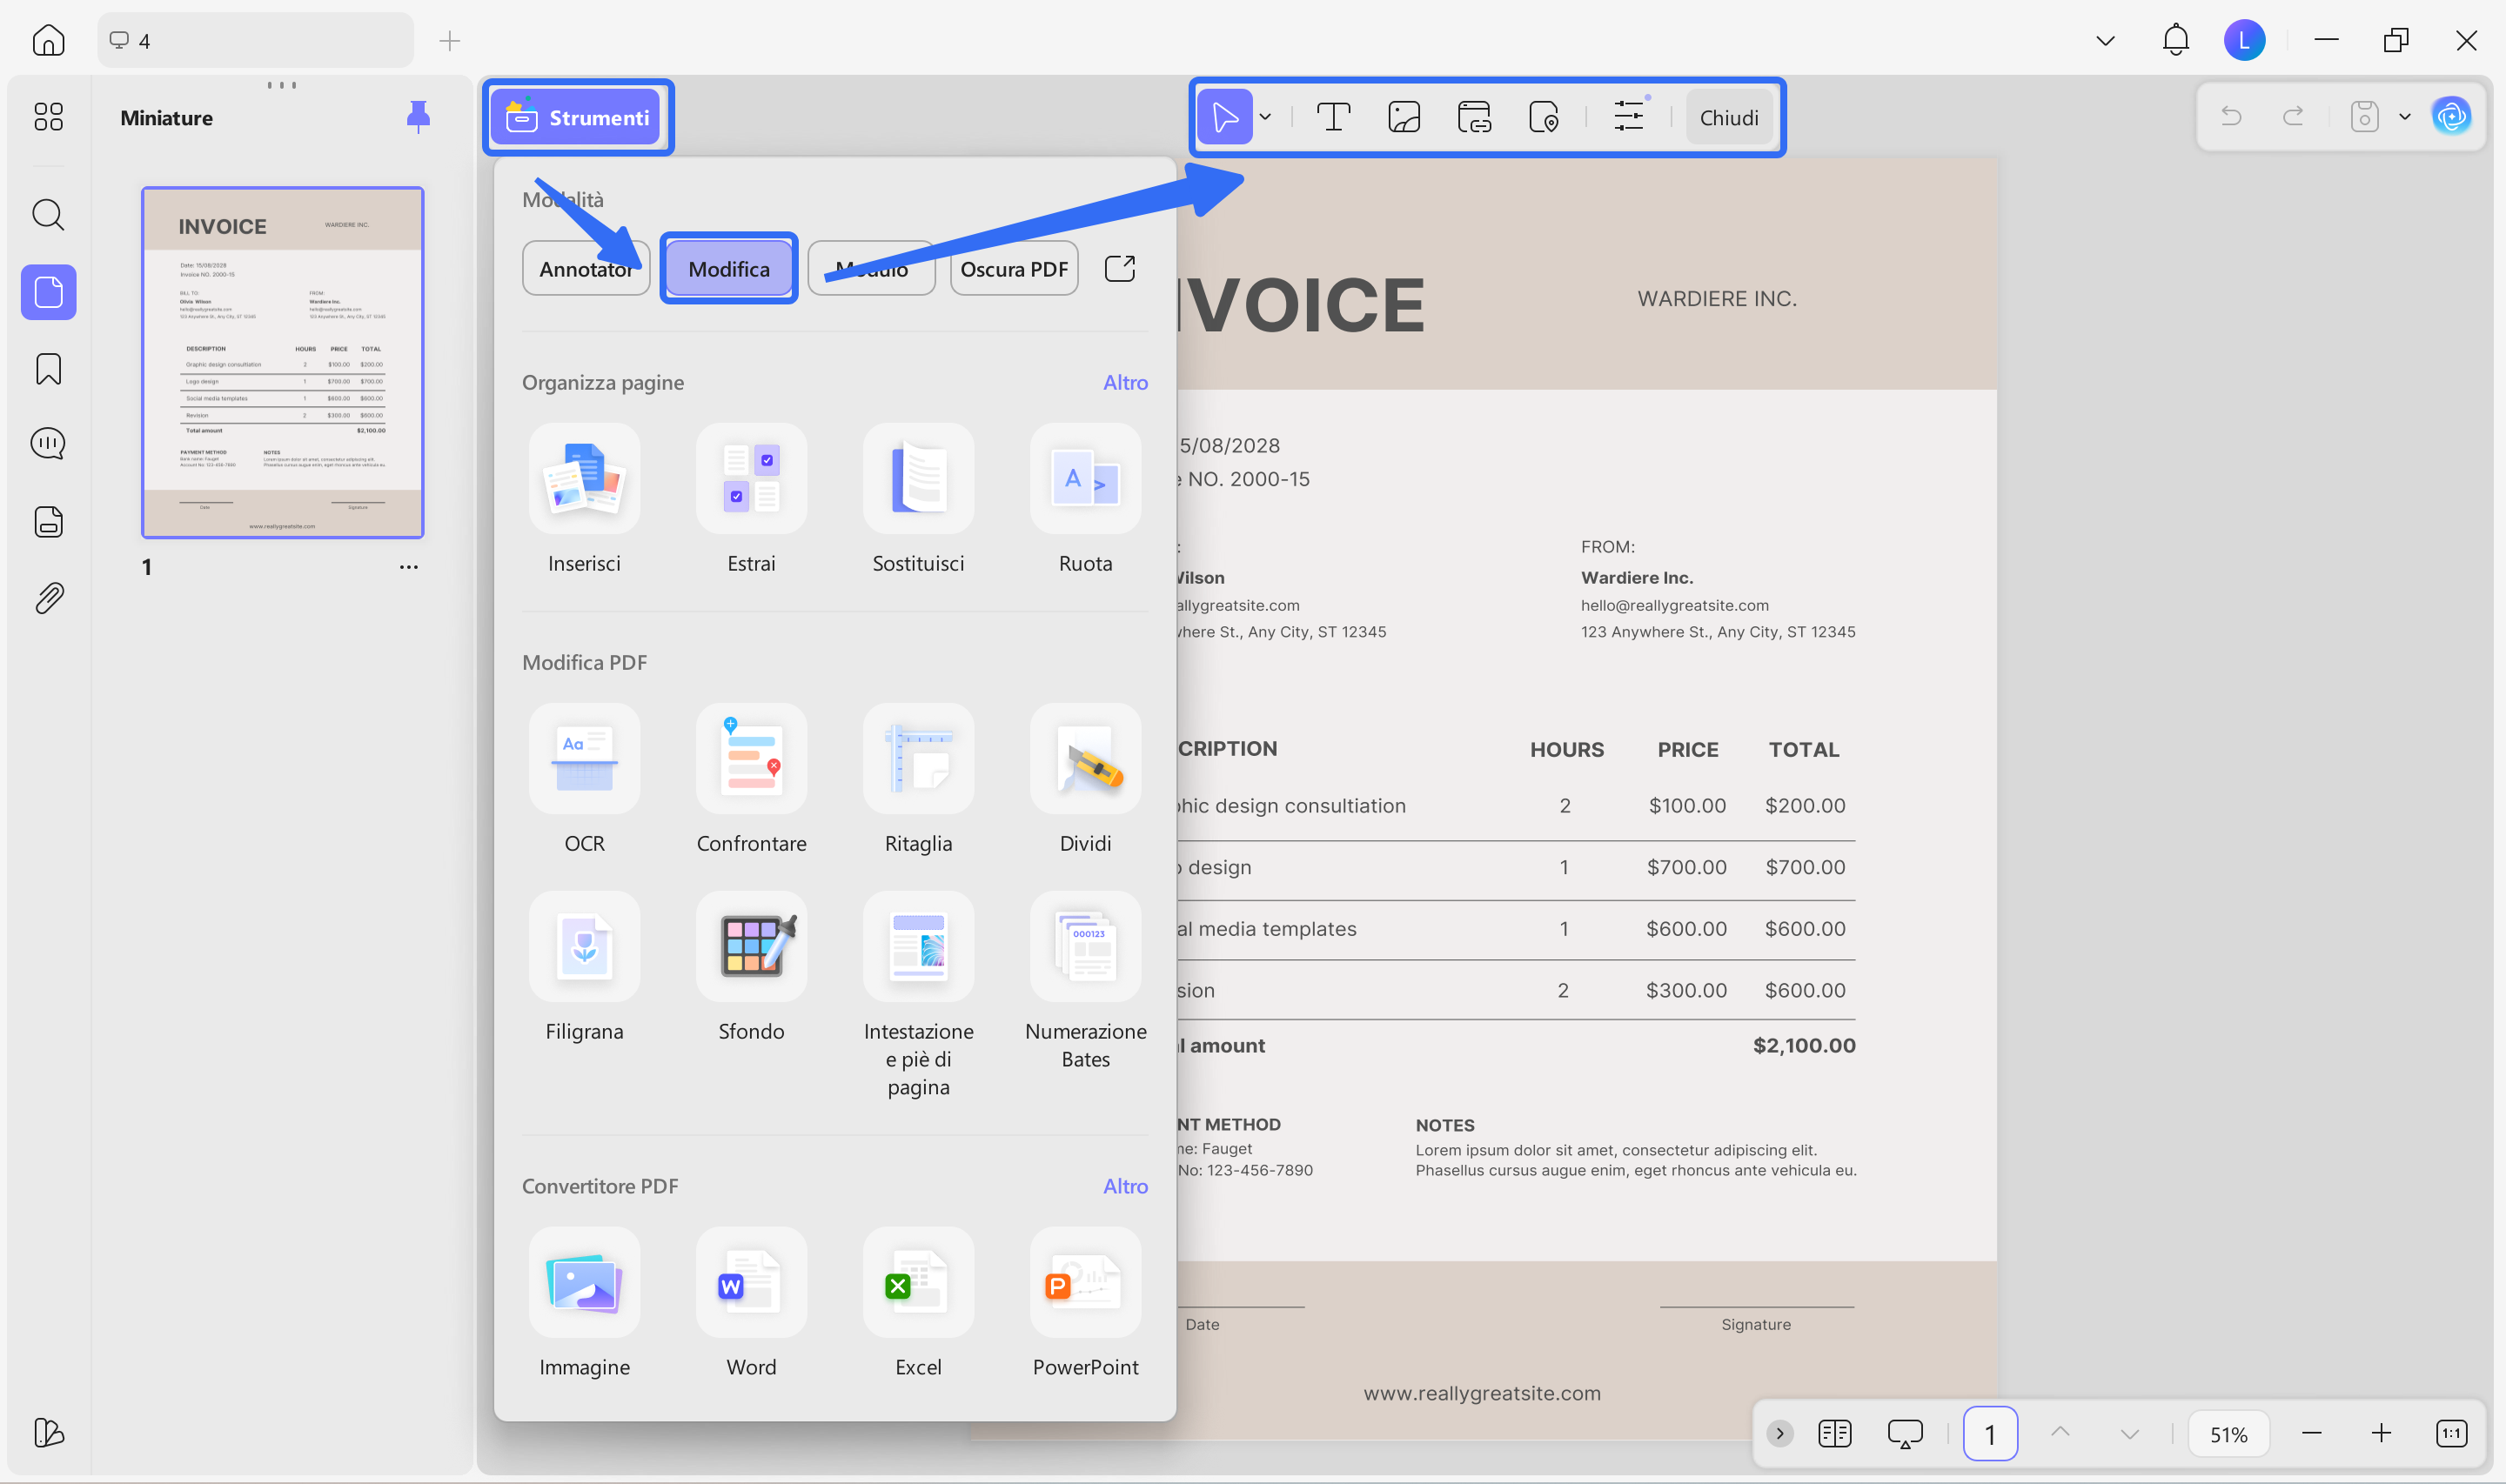Select the page thumbnails panel icon
The image size is (2506, 1484).
pos(48,292)
